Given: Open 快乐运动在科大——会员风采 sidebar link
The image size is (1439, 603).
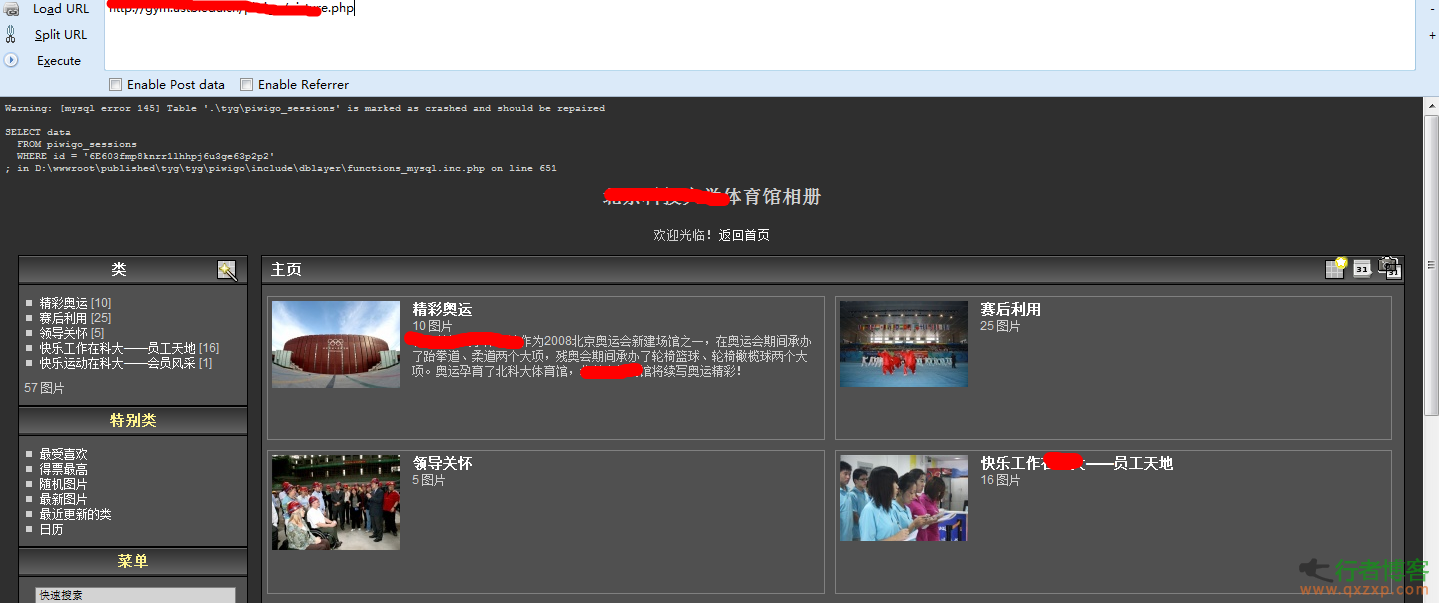Looking at the screenshot, I should (118, 363).
